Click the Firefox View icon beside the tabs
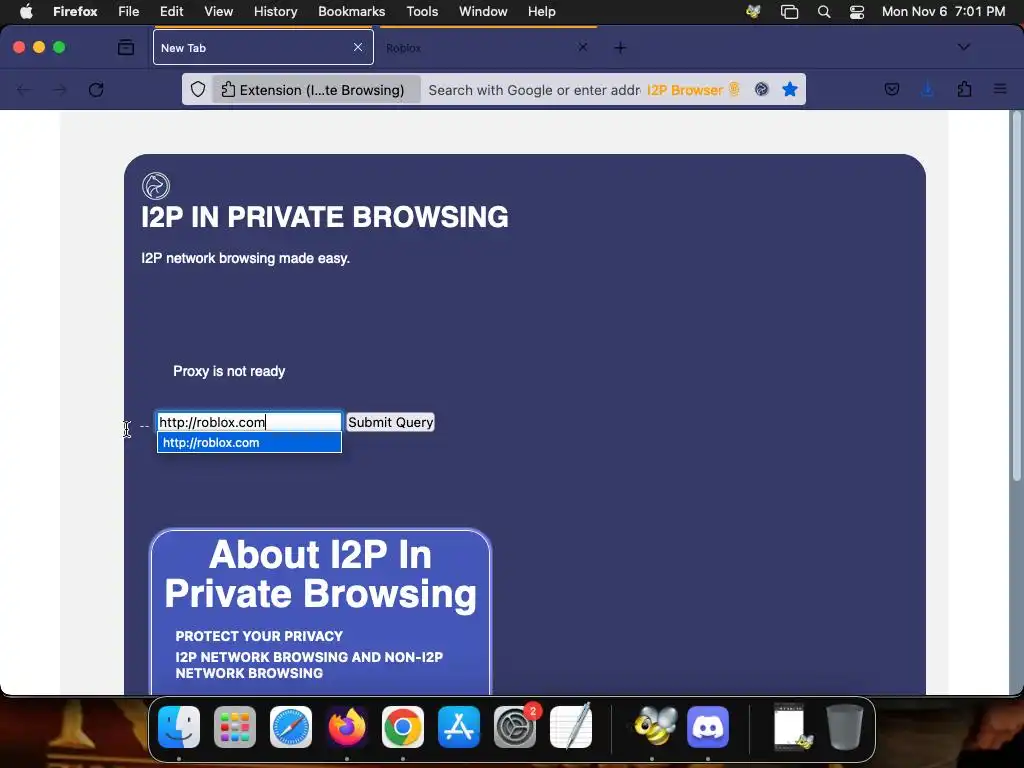Screen dimensions: 1024x768 (x=125, y=47)
